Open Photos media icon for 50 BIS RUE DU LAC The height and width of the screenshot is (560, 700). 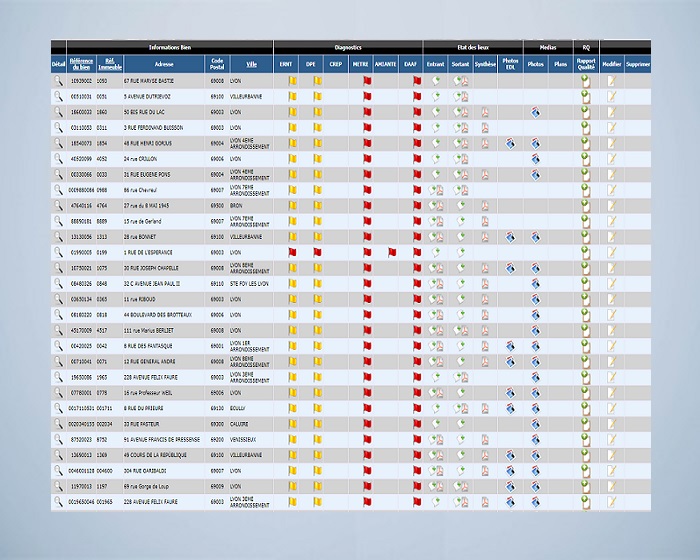[536, 112]
